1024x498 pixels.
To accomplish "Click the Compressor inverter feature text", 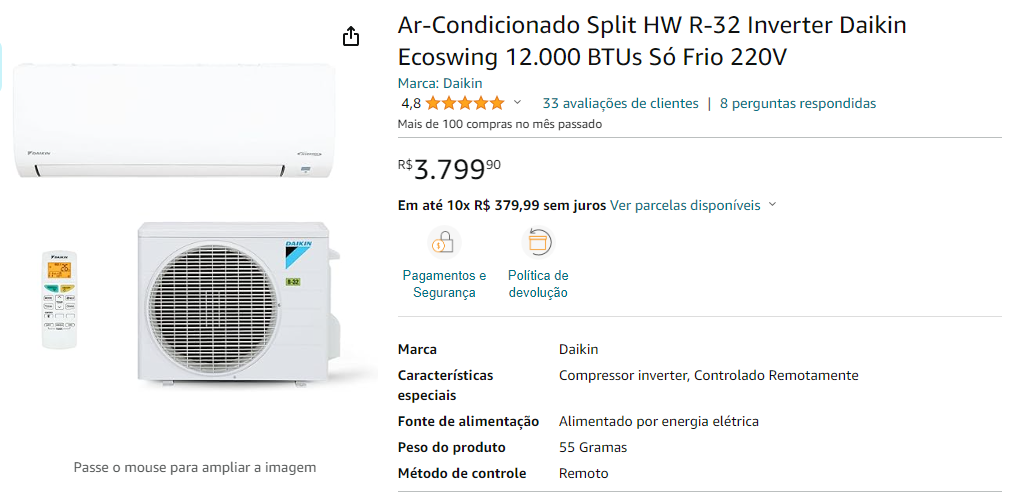I will tap(624, 376).
